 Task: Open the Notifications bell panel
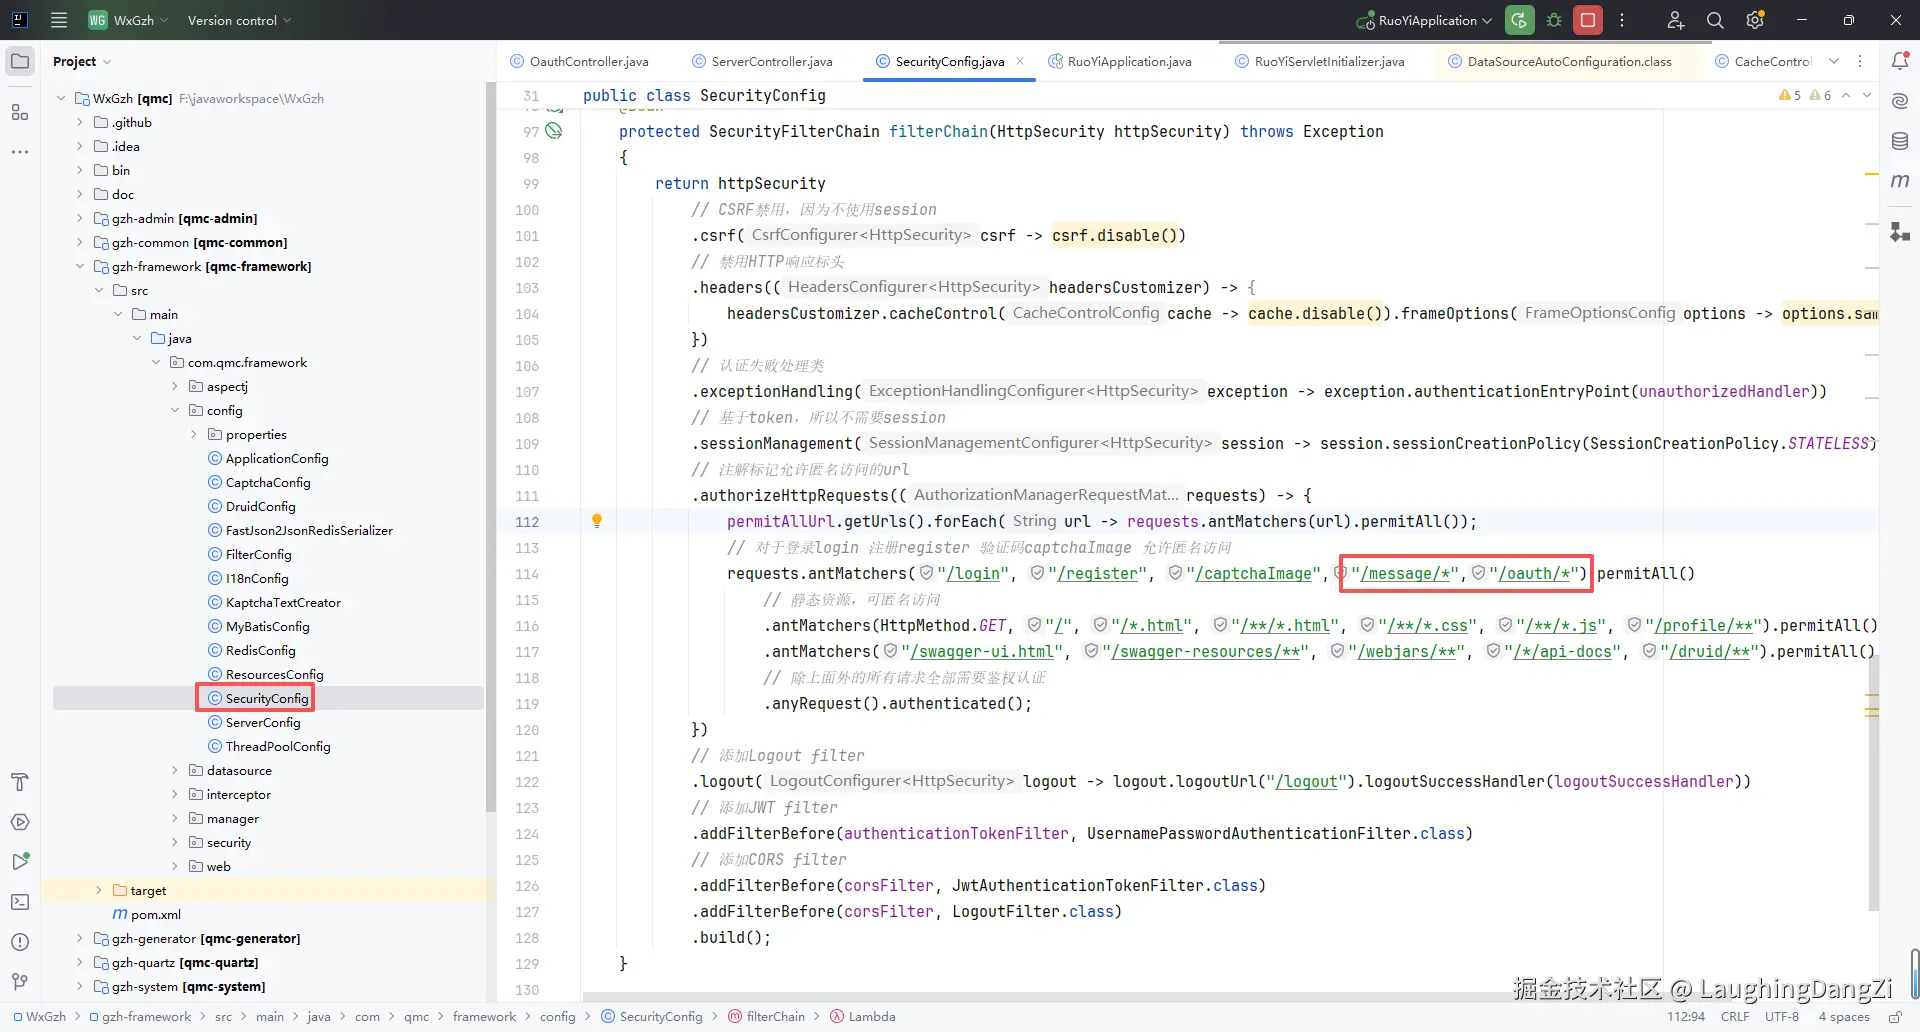click(x=1900, y=61)
